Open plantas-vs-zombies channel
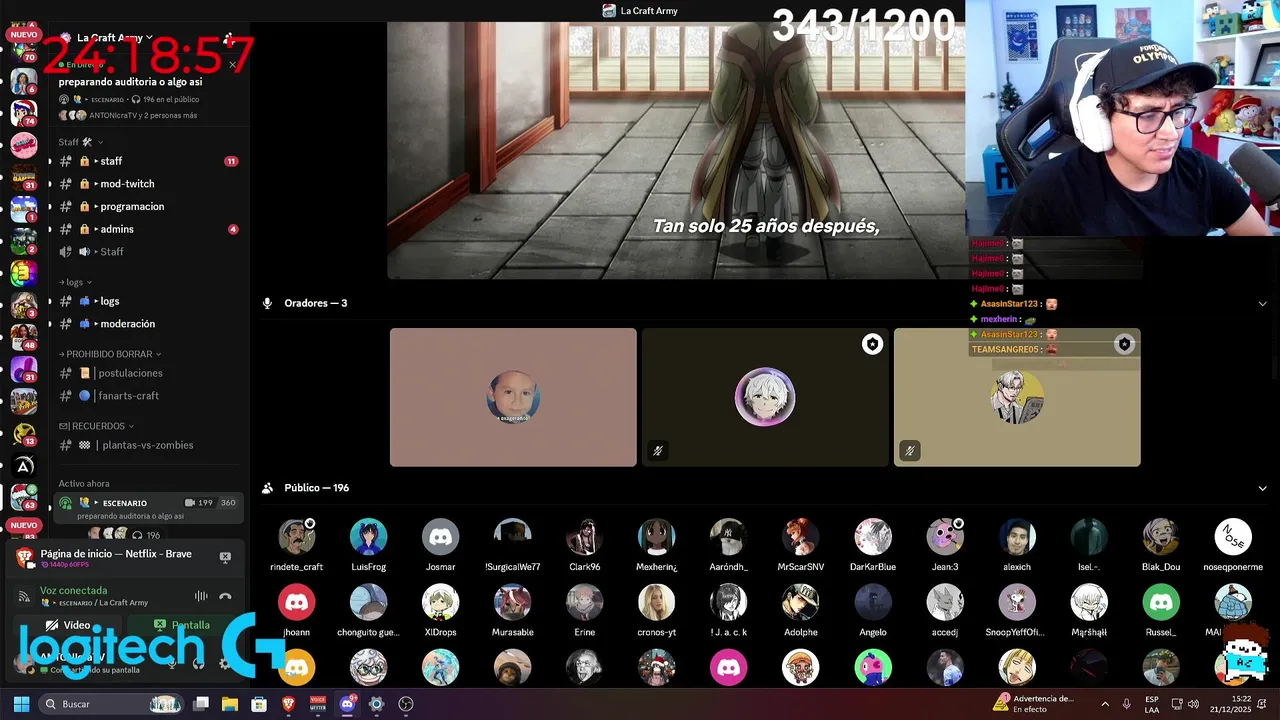This screenshot has width=1280, height=720. pyautogui.click(x=147, y=445)
